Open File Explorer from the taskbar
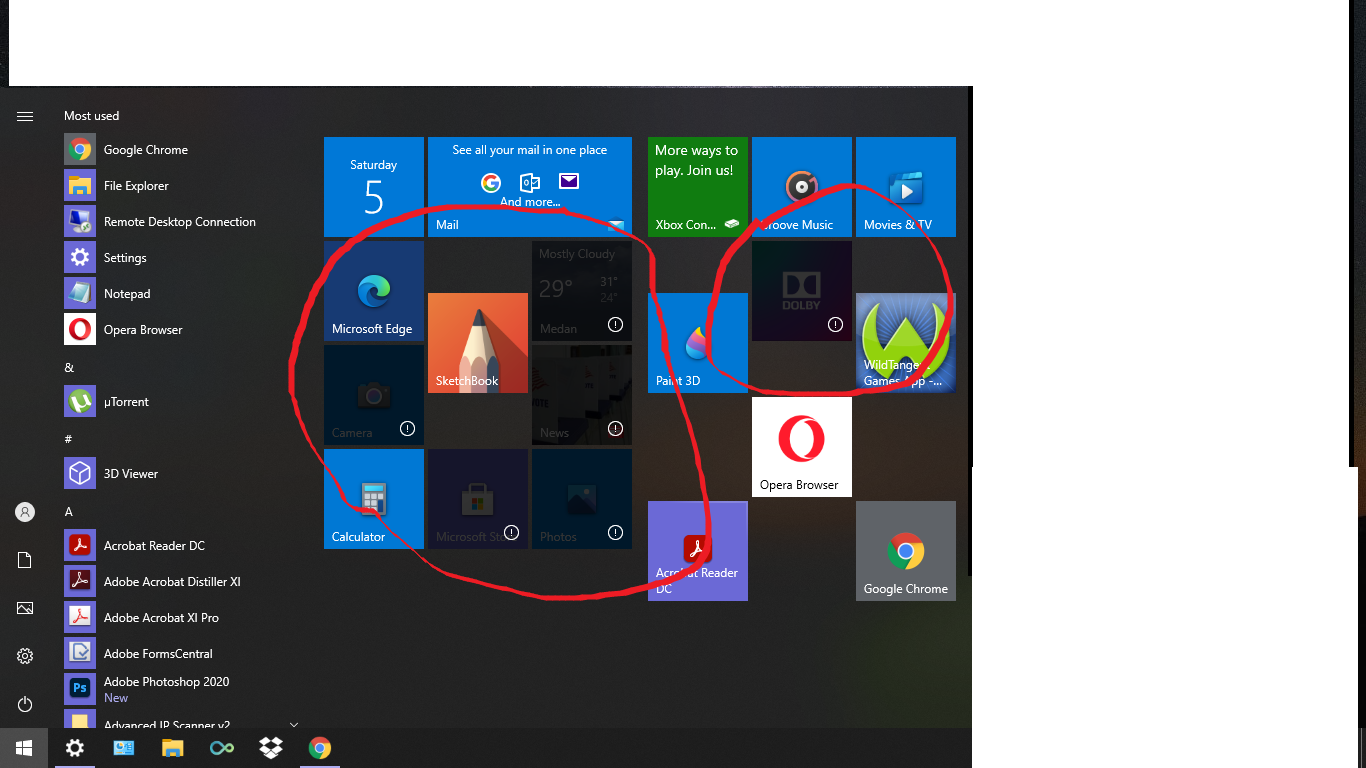This screenshot has height=768, width=1366. pyautogui.click(x=173, y=748)
